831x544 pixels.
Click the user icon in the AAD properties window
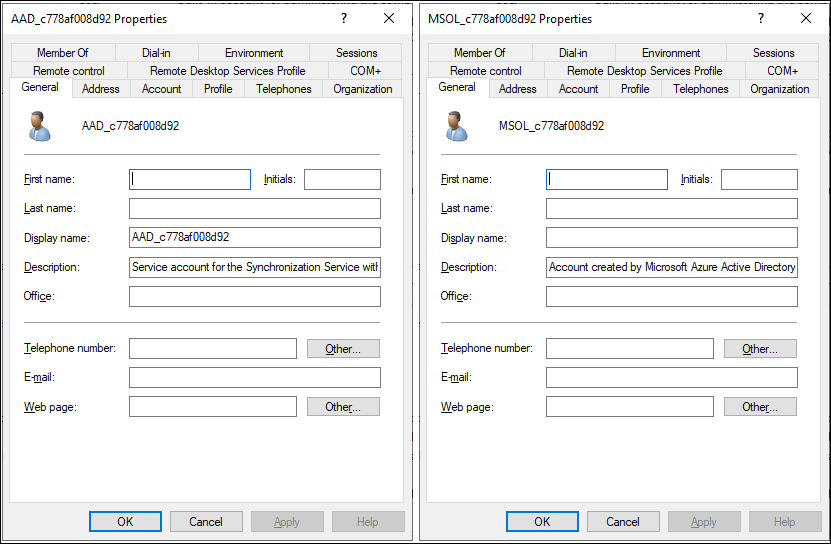pyautogui.click(x=40, y=126)
